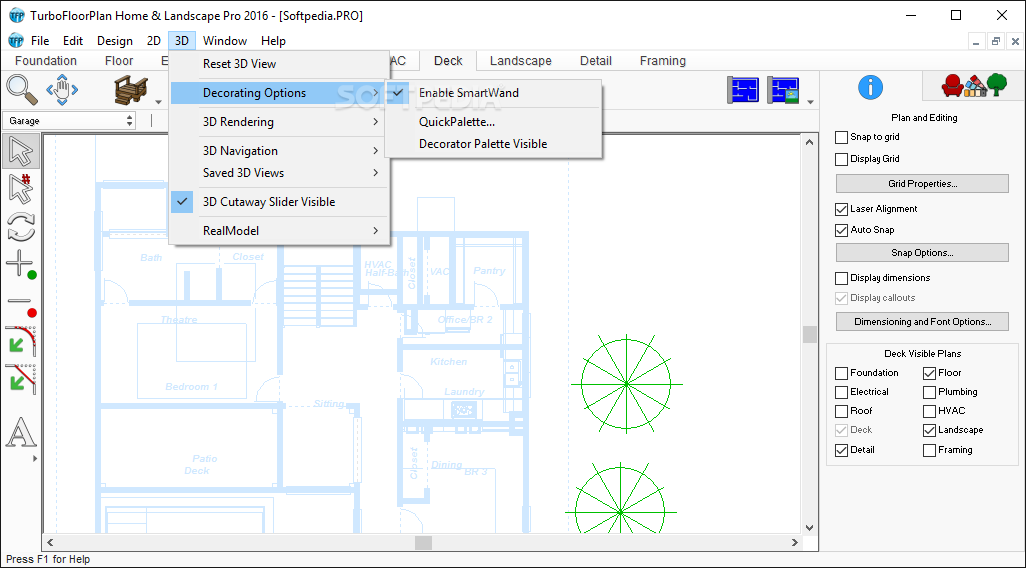The width and height of the screenshot is (1026, 568).
Task: Pick the arrow with red grid tool
Action: (21, 188)
